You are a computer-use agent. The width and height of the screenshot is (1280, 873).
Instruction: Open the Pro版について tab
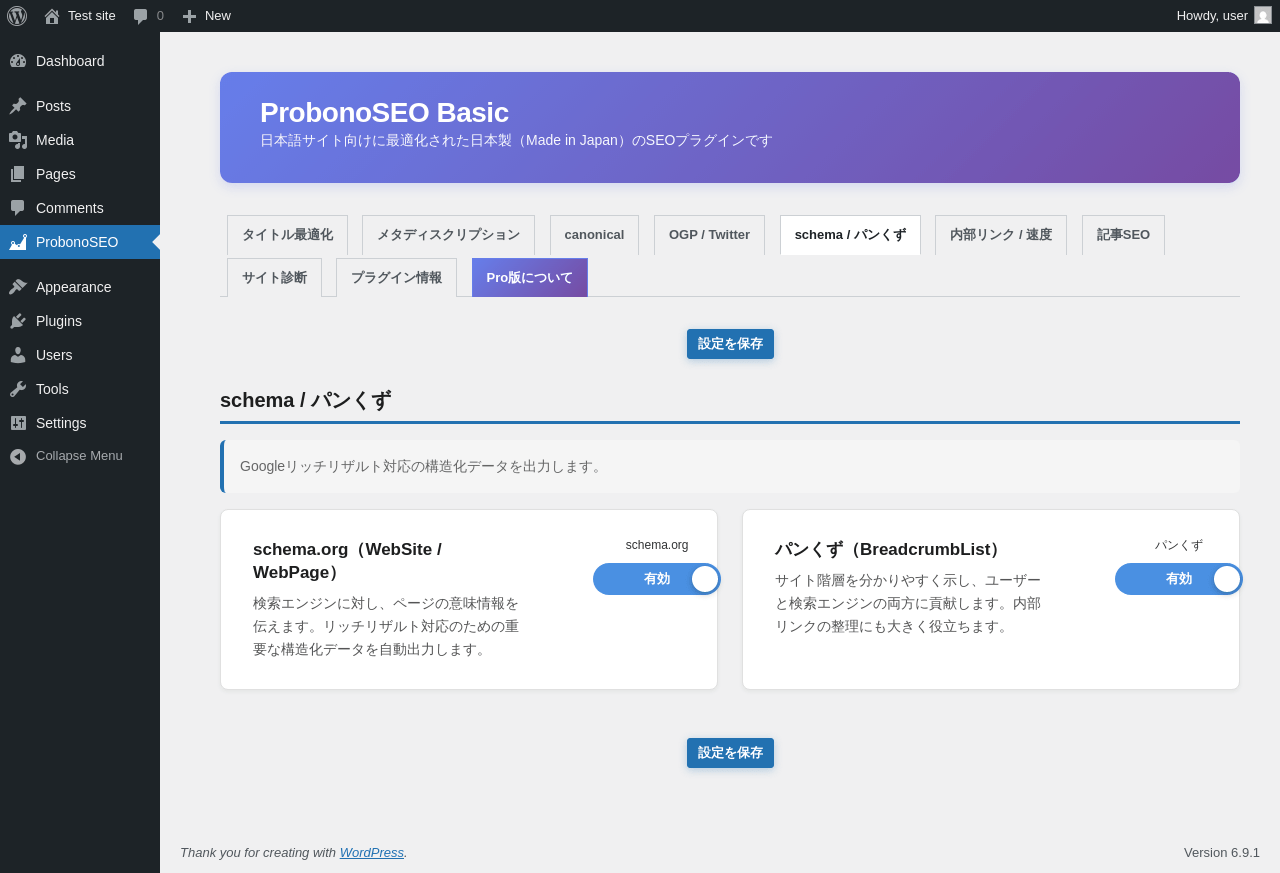coord(530,278)
